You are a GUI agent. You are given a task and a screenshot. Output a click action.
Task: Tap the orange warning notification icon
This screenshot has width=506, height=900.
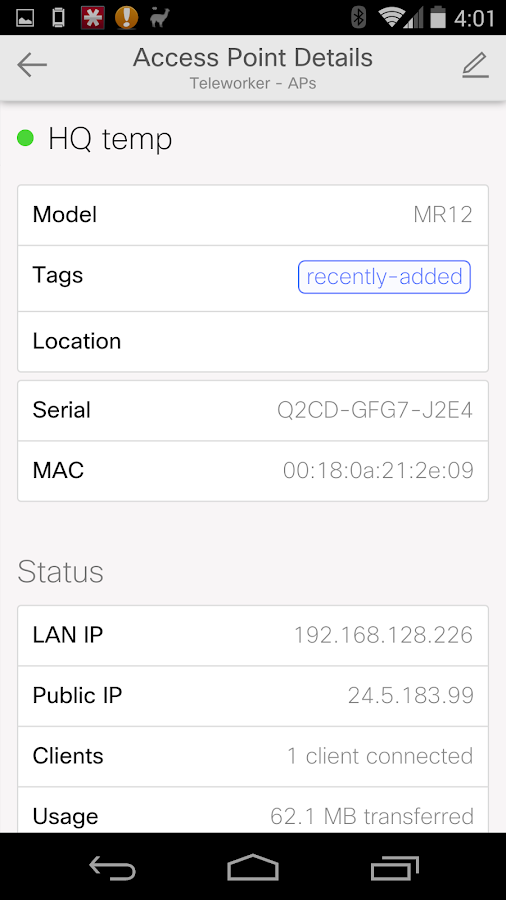(x=126, y=18)
